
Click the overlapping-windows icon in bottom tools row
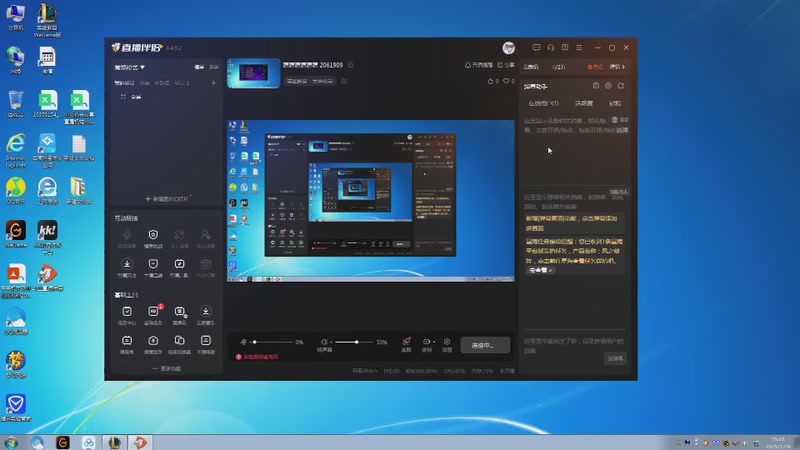tap(180, 340)
